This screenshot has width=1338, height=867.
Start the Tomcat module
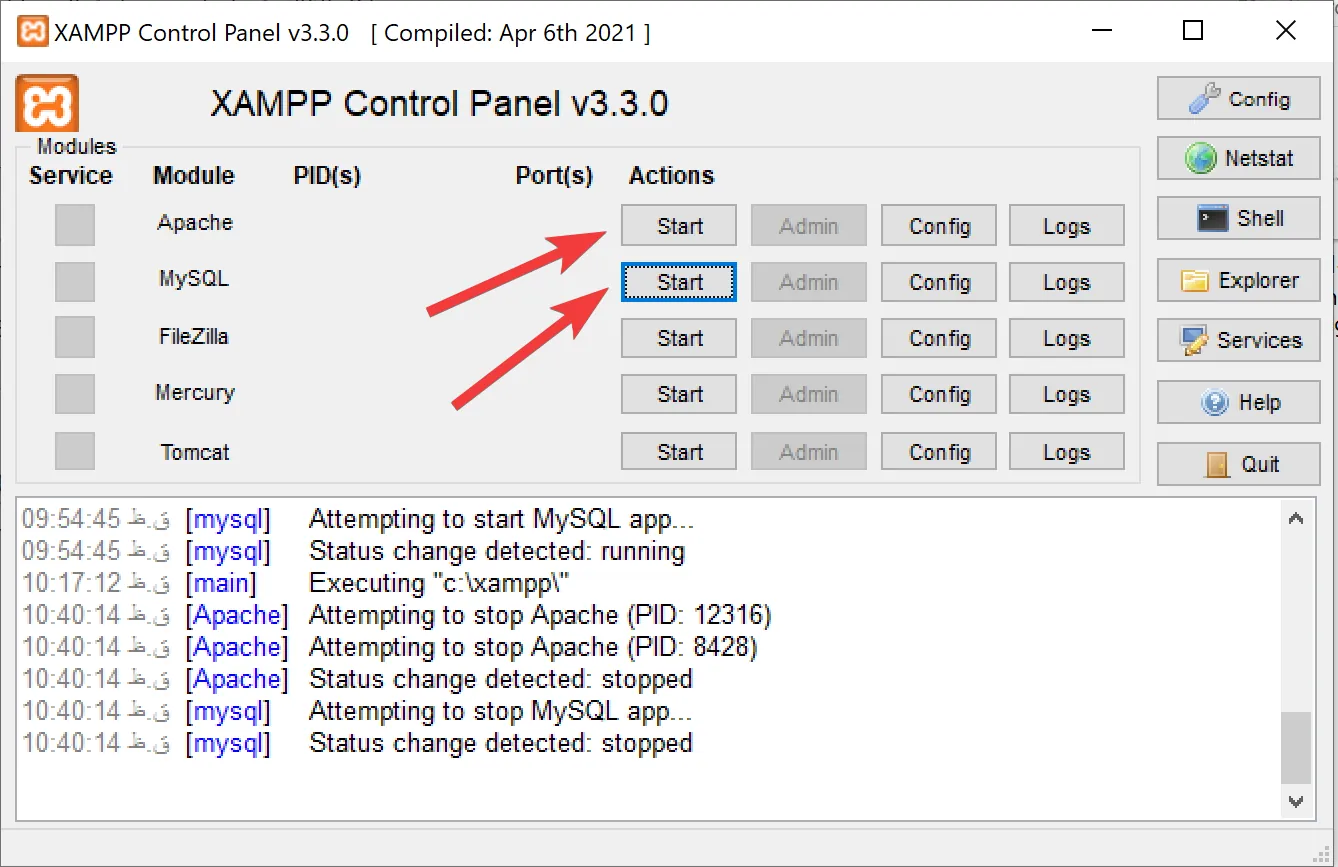(679, 452)
